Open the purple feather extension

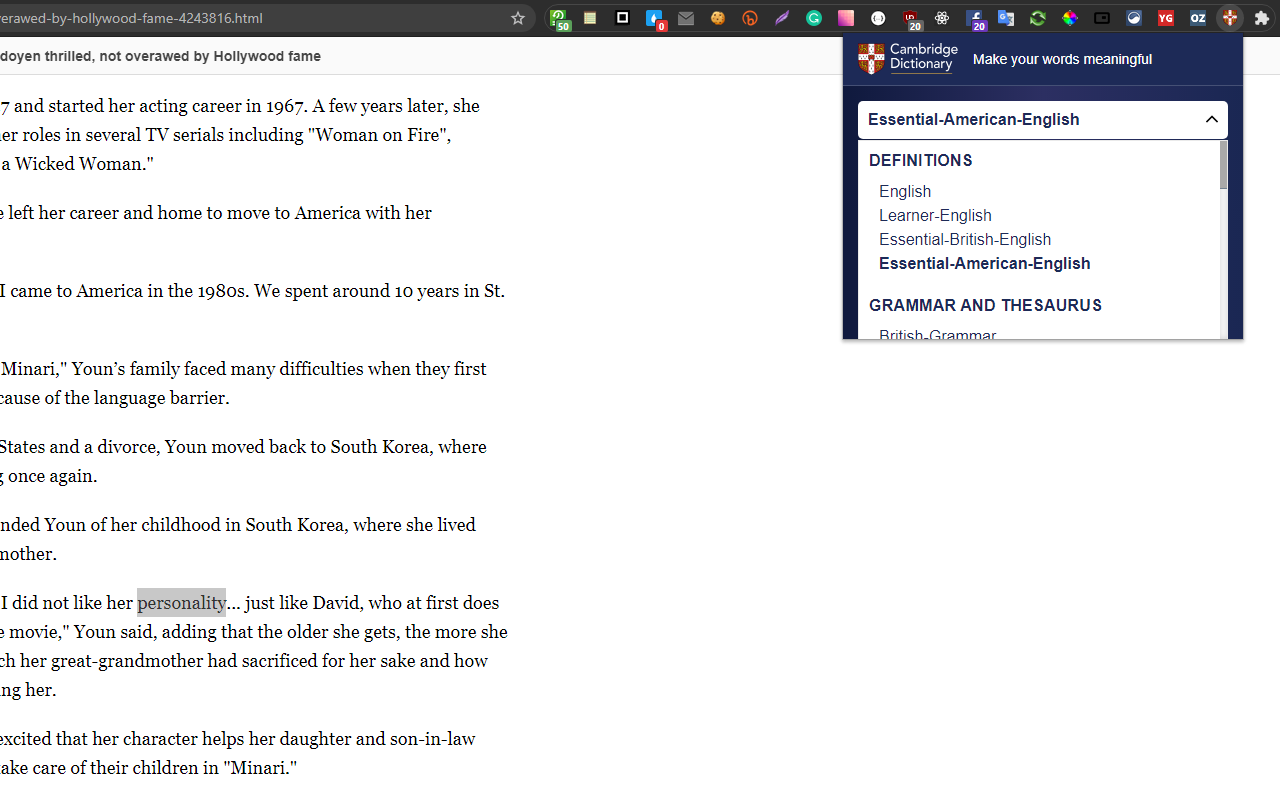click(782, 18)
